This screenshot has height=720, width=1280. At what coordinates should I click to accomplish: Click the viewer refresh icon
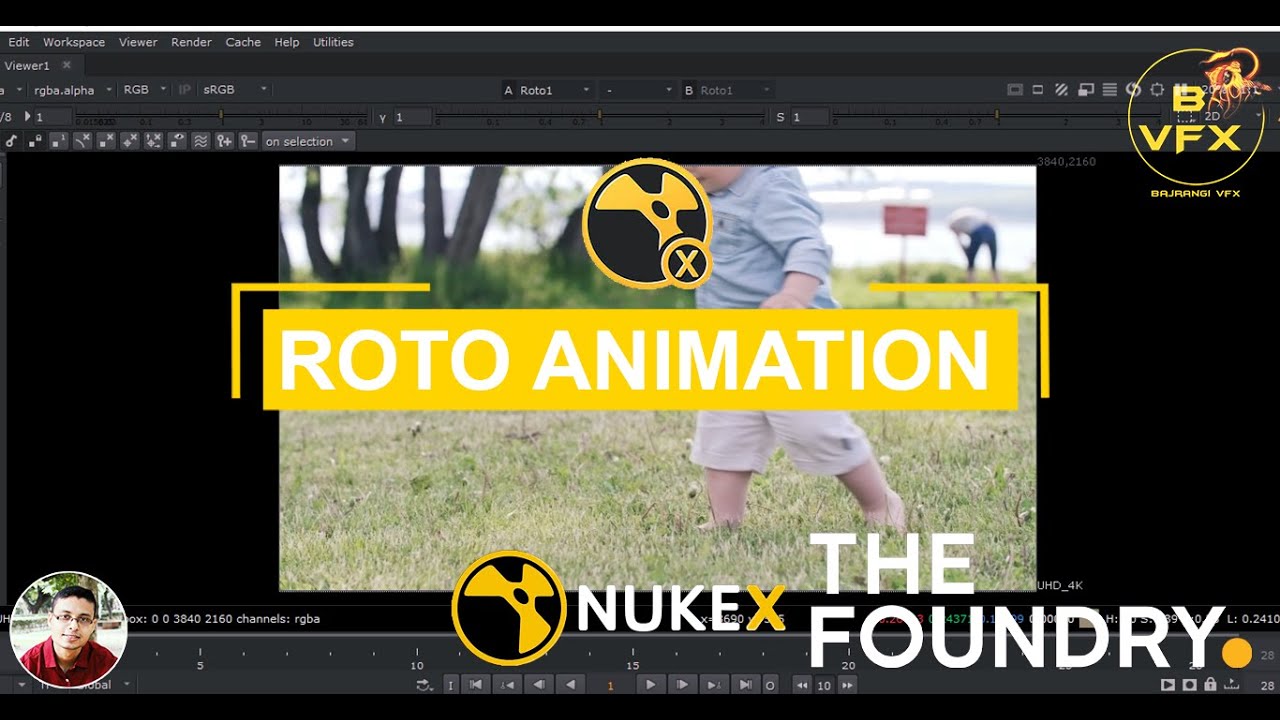tap(1134, 90)
